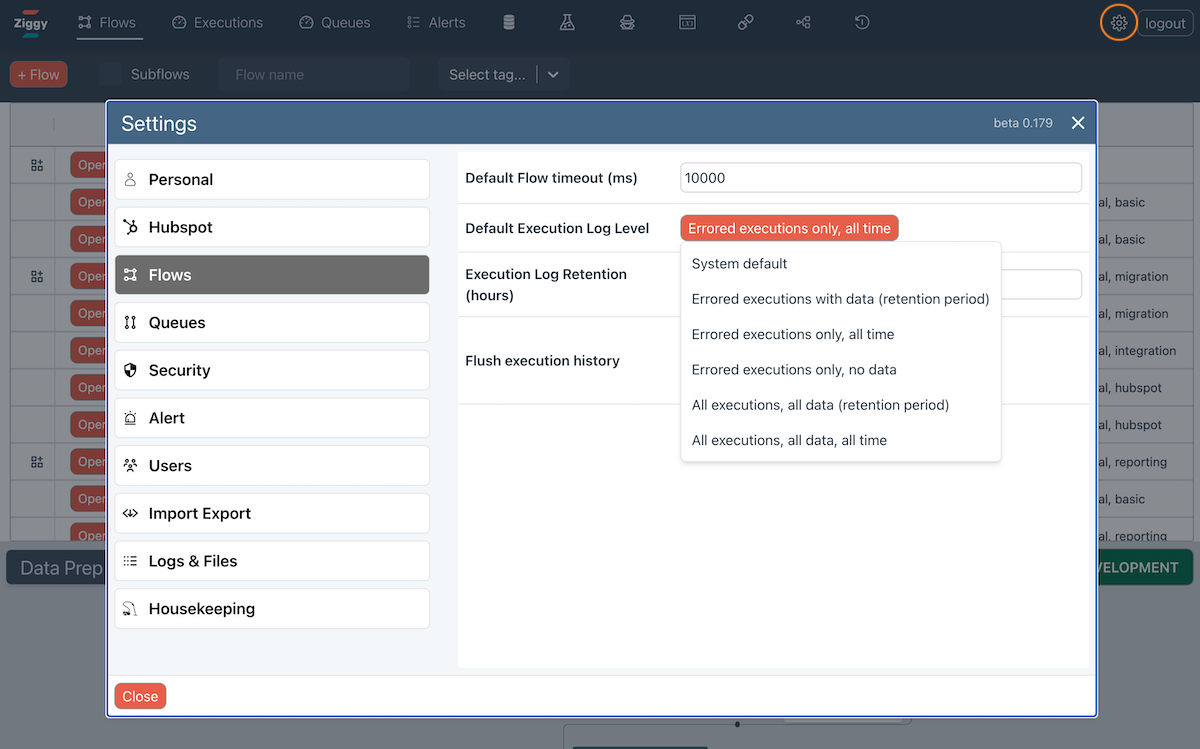Expand the Select tag dropdown

(x=553, y=74)
